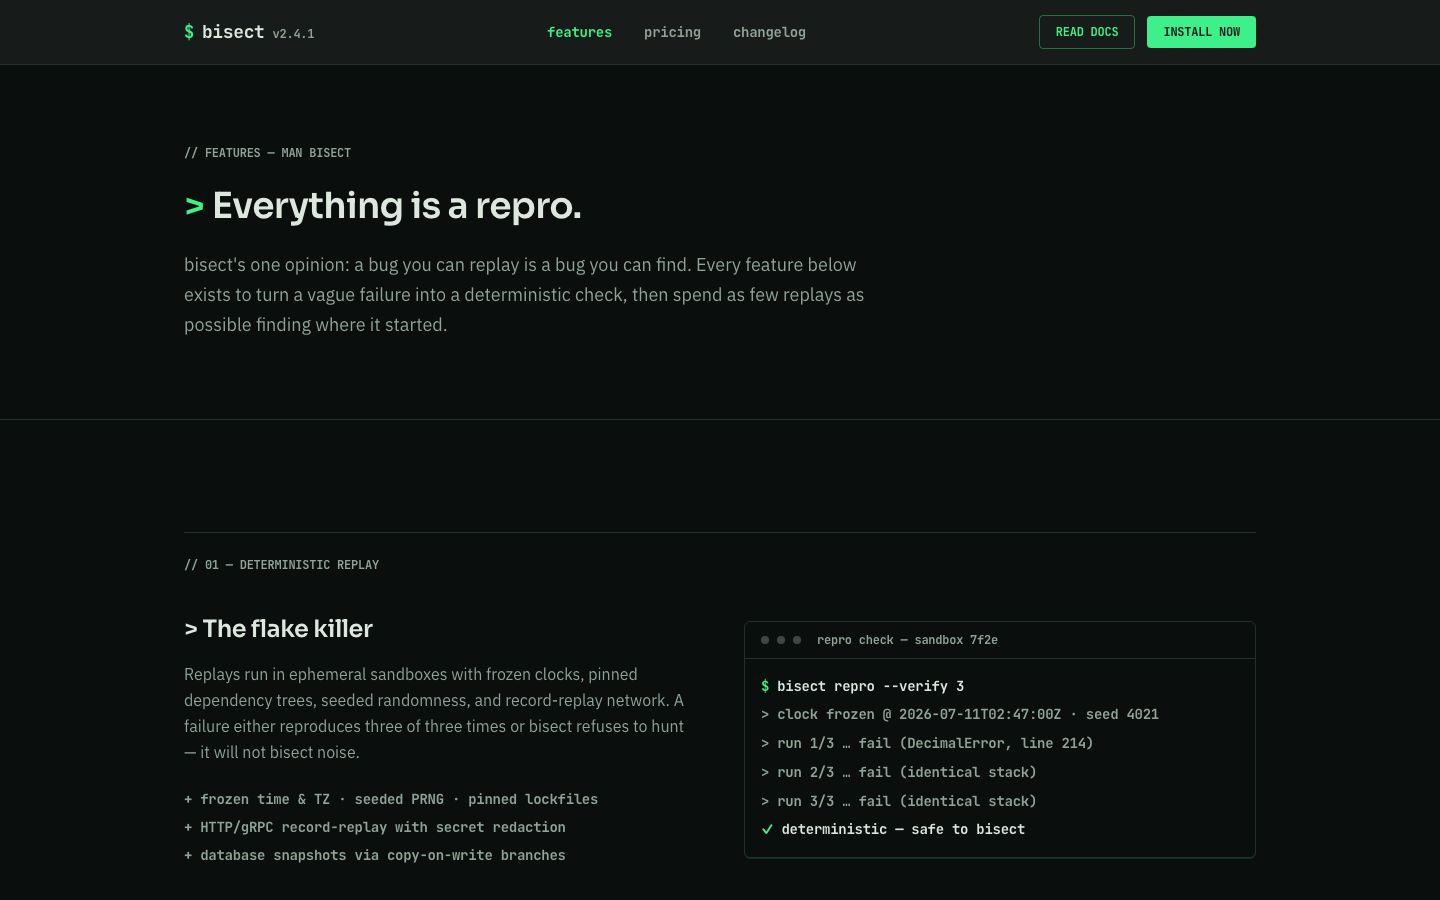Click the paragraph starting 'bisect's one opinion'
This screenshot has width=1440, height=900.
pyautogui.click(x=524, y=295)
